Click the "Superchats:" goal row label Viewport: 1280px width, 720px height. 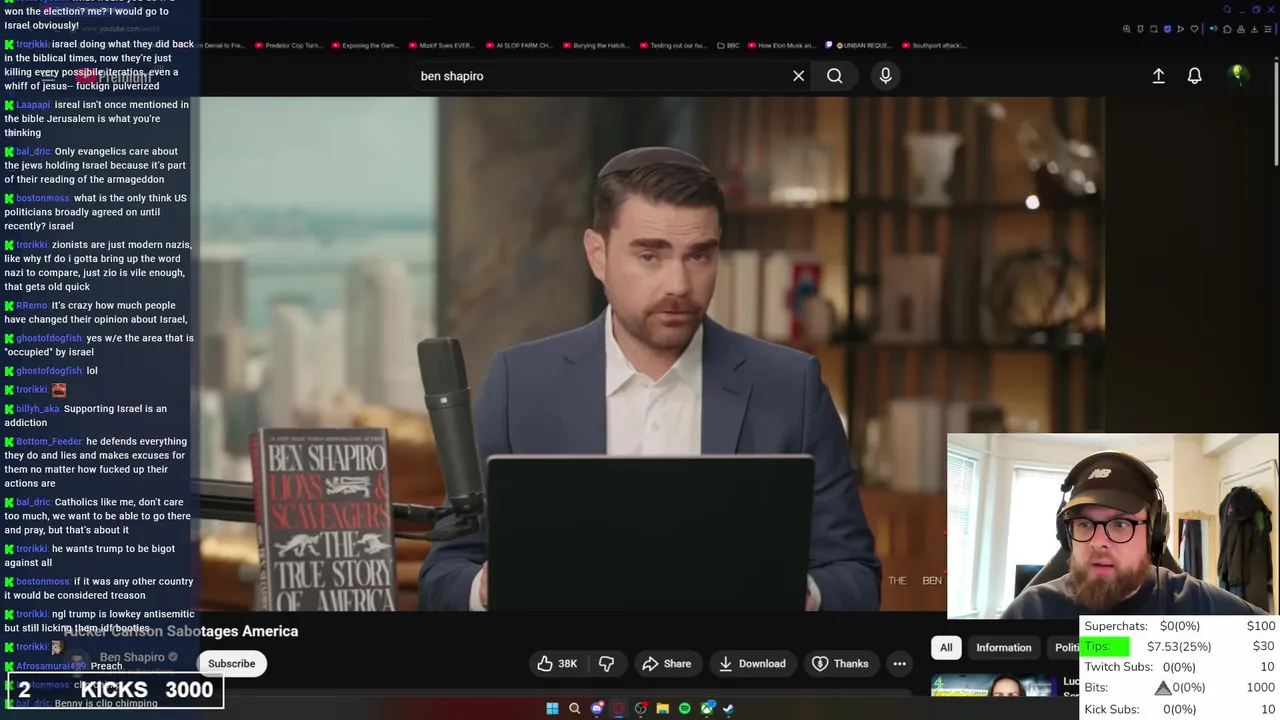coord(1116,626)
